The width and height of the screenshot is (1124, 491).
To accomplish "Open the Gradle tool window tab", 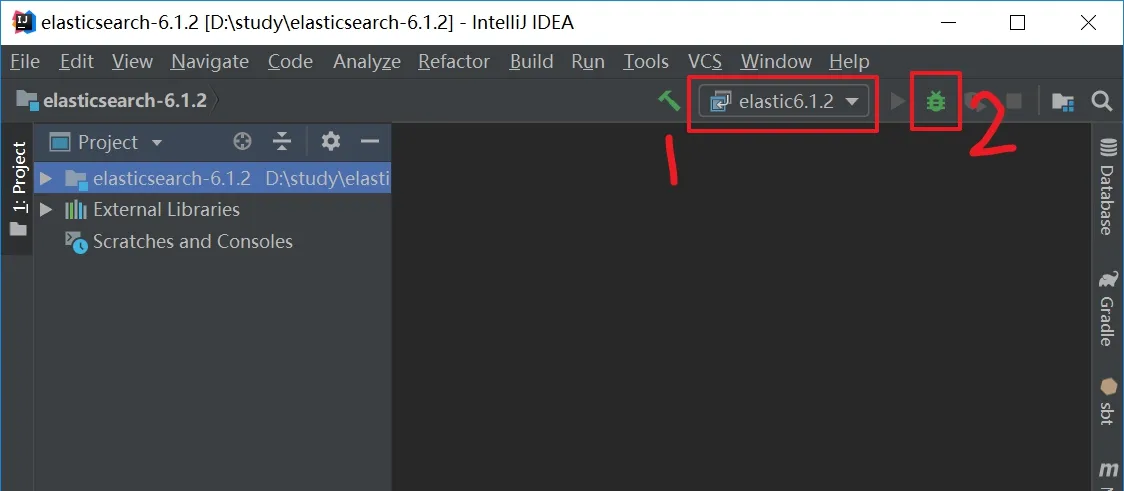I will coord(1108,308).
